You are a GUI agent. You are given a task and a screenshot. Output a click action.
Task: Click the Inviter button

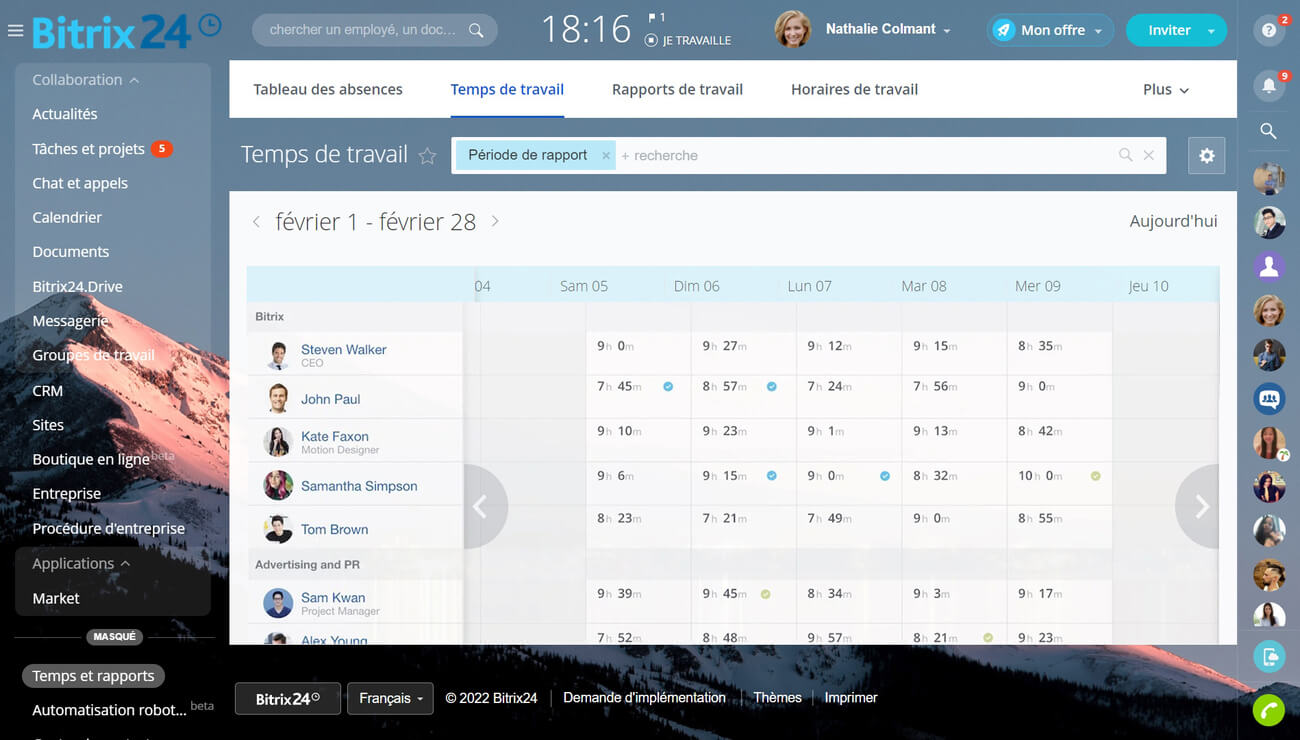(1168, 31)
